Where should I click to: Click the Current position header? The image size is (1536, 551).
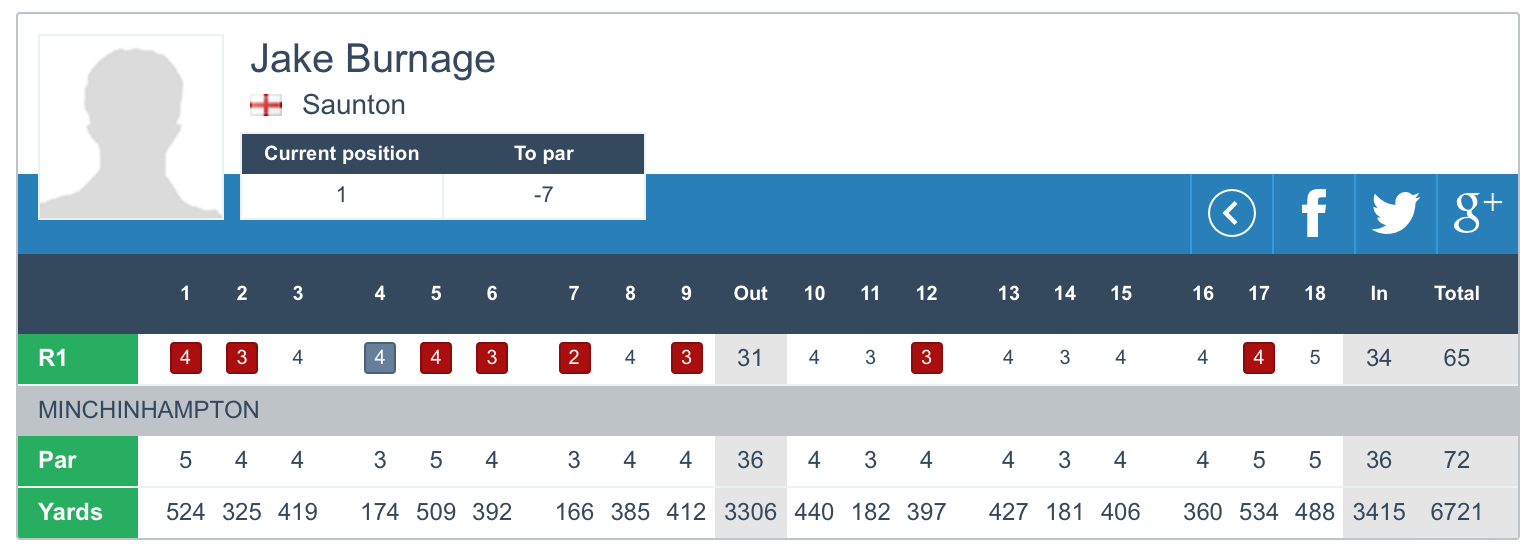click(x=341, y=154)
